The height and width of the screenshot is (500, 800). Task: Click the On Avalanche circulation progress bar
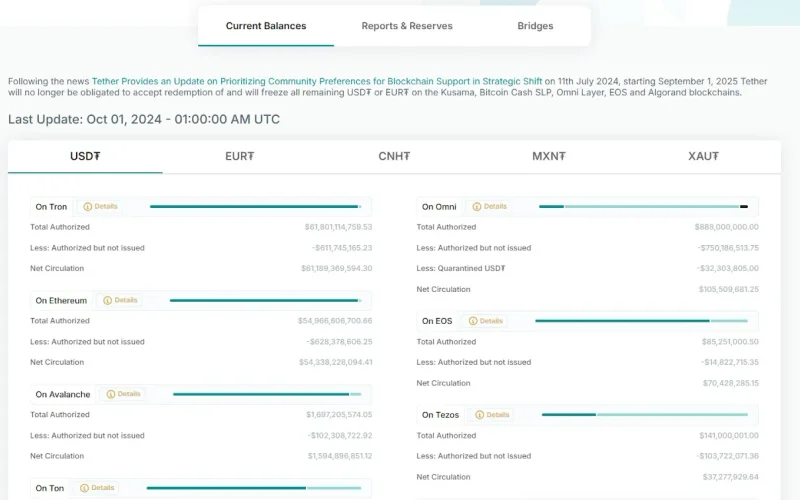[267, 394]
